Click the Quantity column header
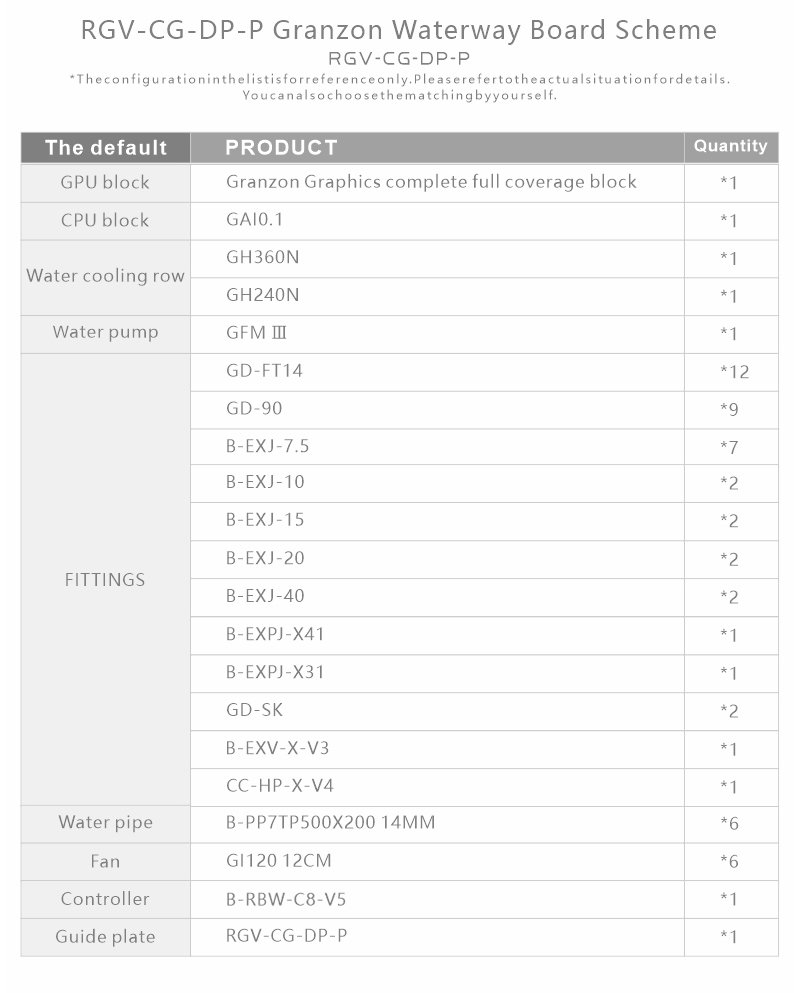The width and height of the screenshot is (795, 993). tap(730, 146)
